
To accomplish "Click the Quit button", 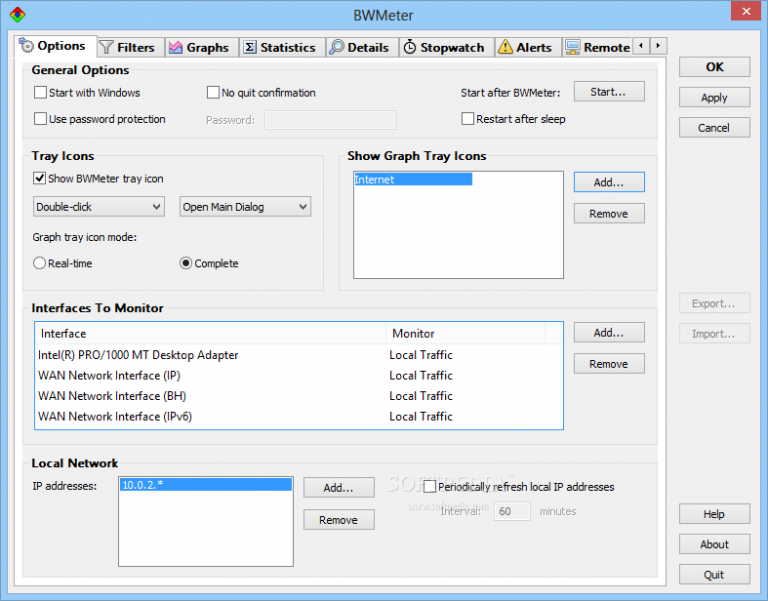I will coord(714,575).
